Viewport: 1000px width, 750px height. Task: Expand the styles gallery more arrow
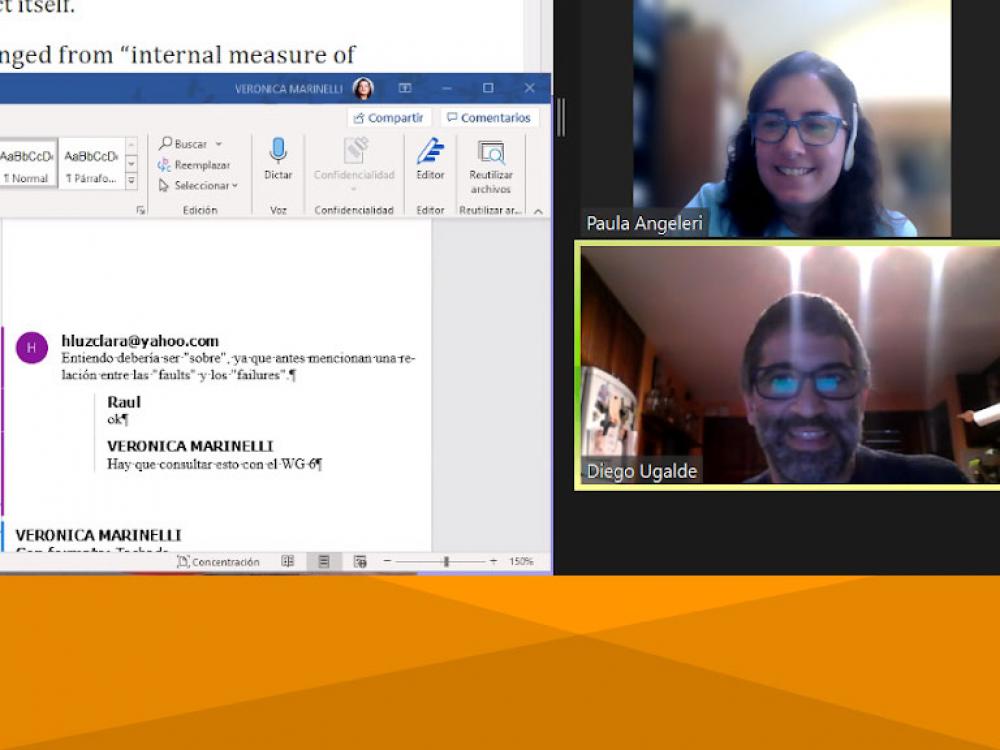pyautogui.click(x=131, y=181)
